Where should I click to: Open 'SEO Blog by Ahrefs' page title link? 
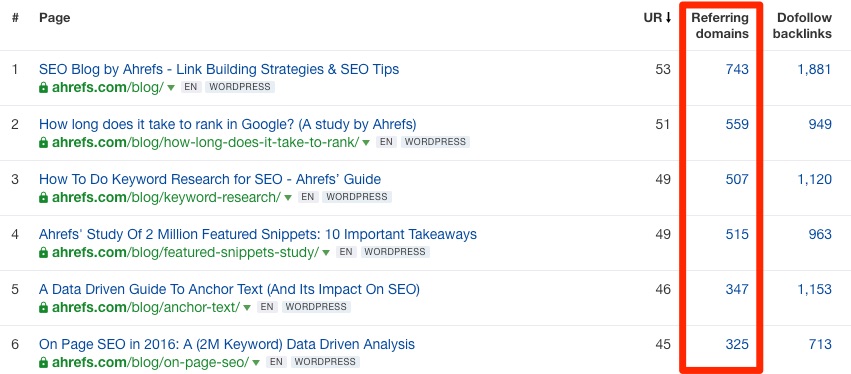[x=219, y=69]
